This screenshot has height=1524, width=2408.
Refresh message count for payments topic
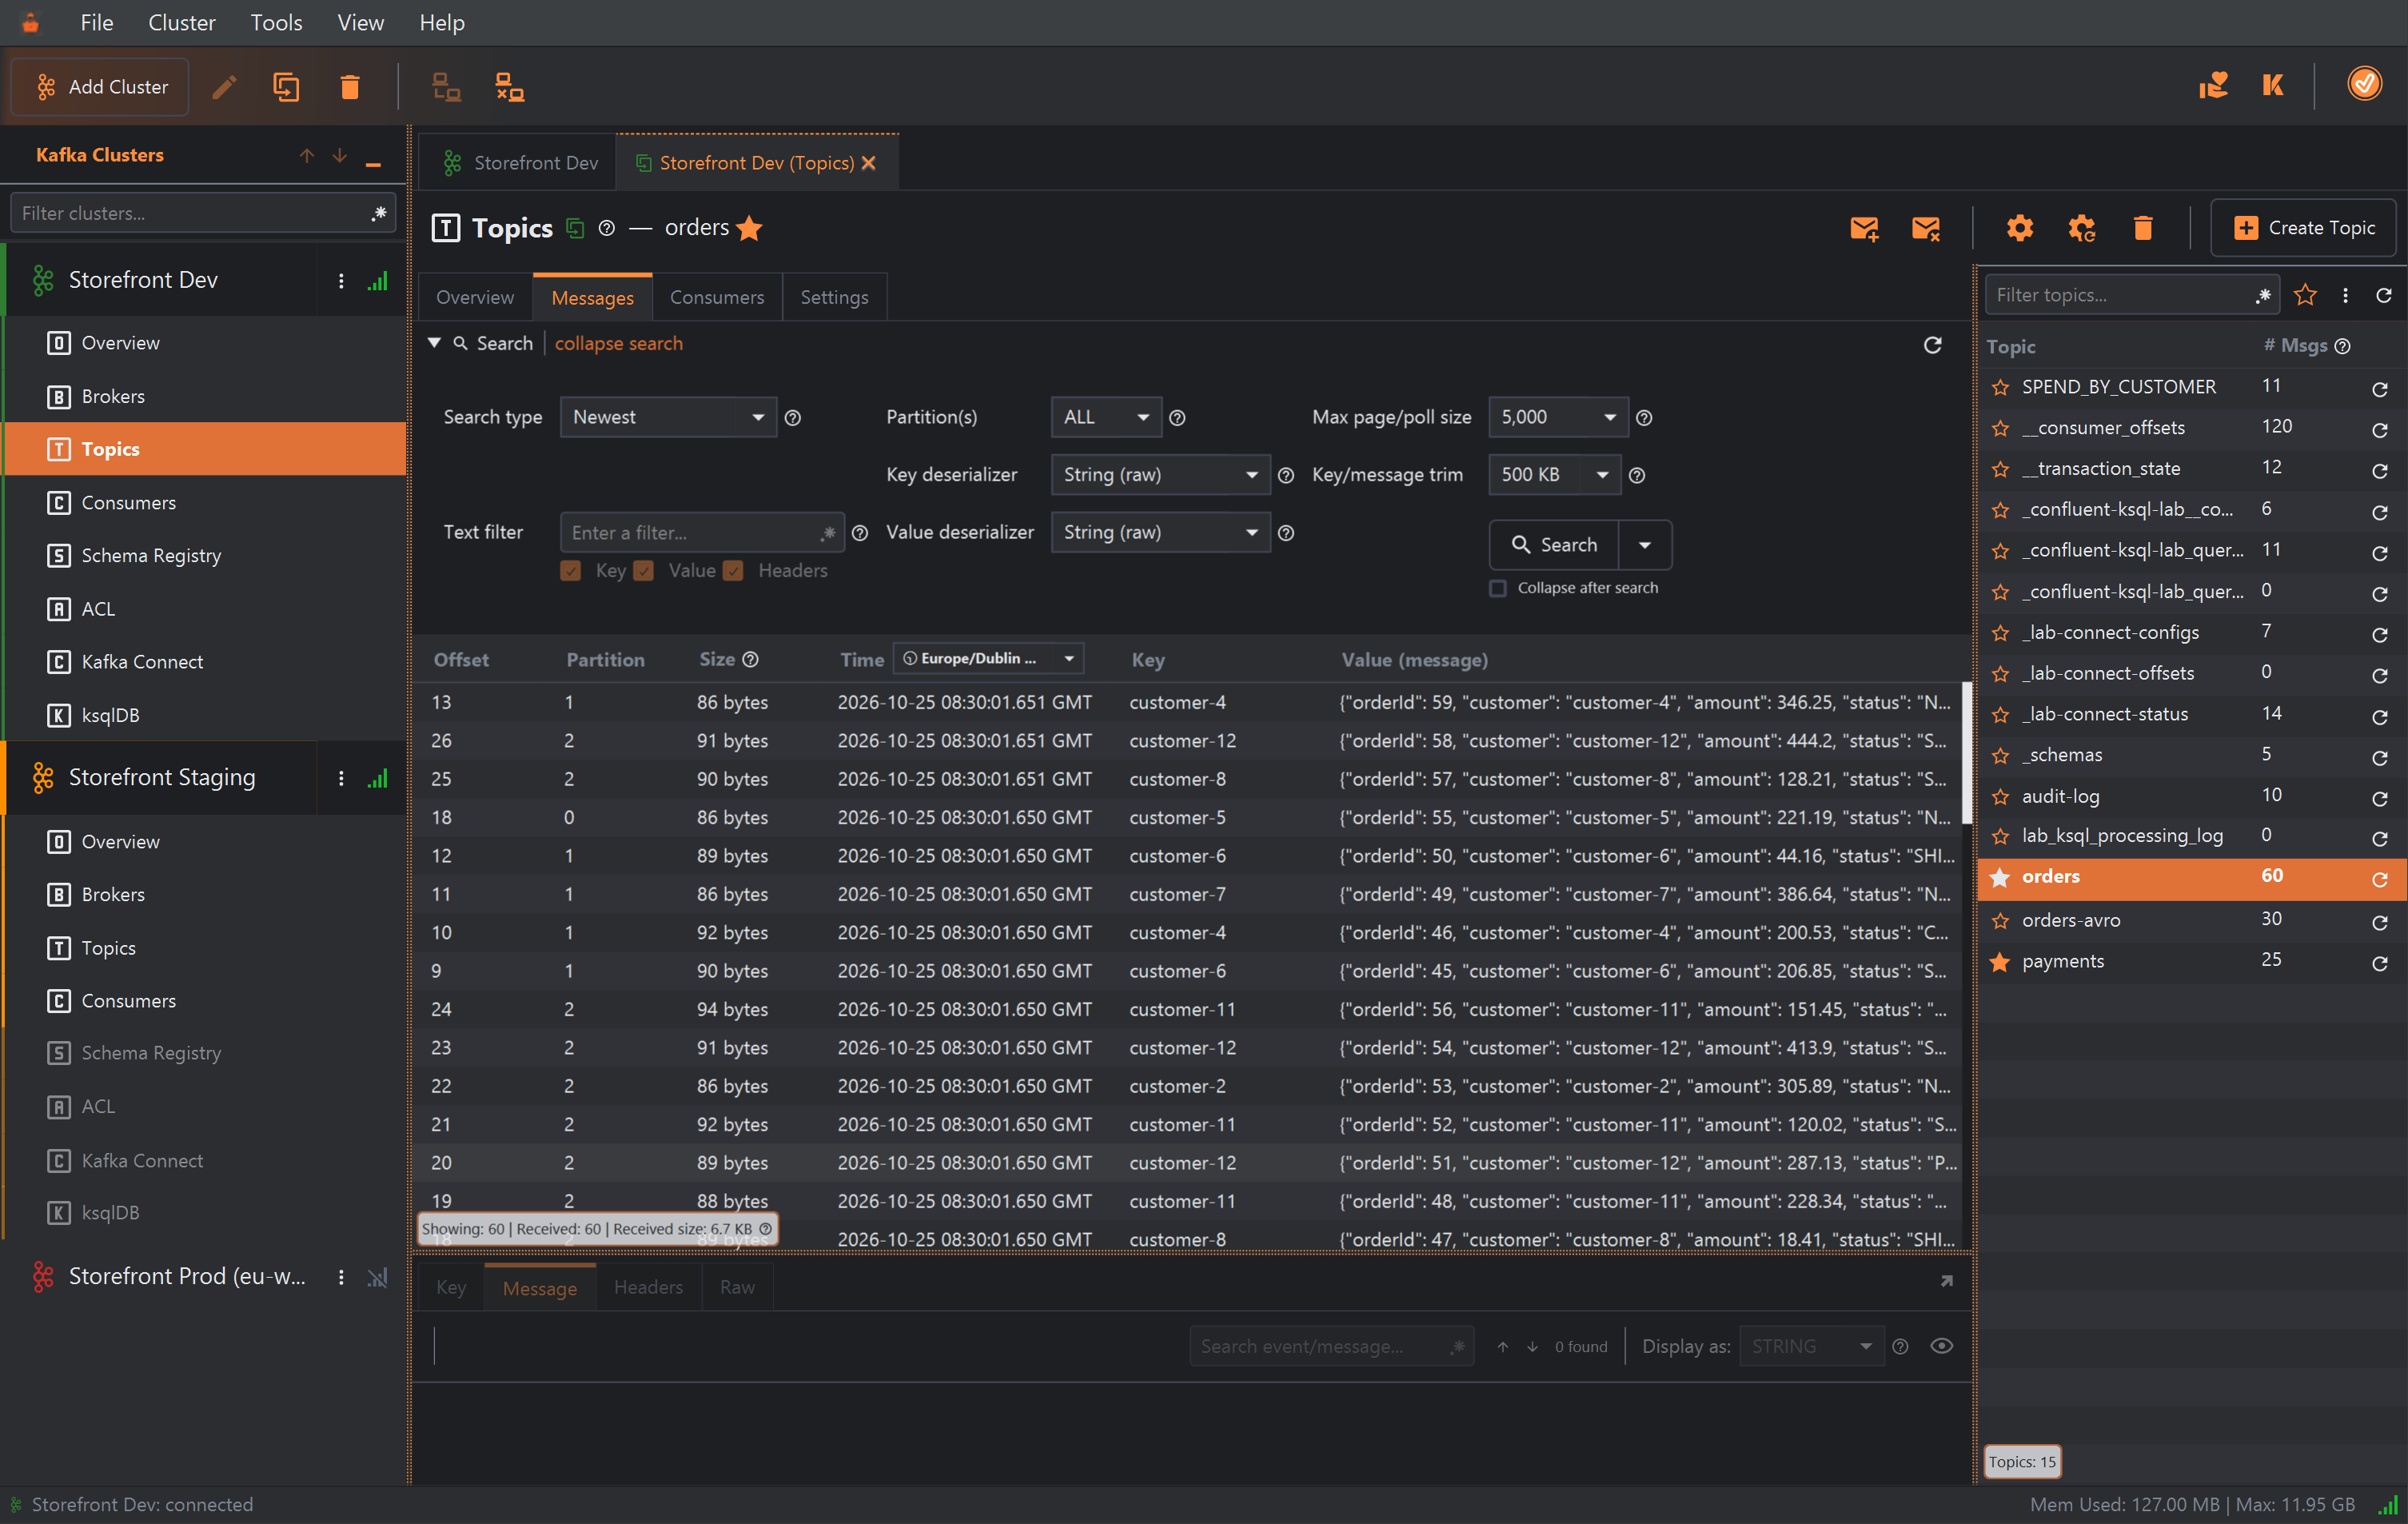click(x=2380, y=963)
